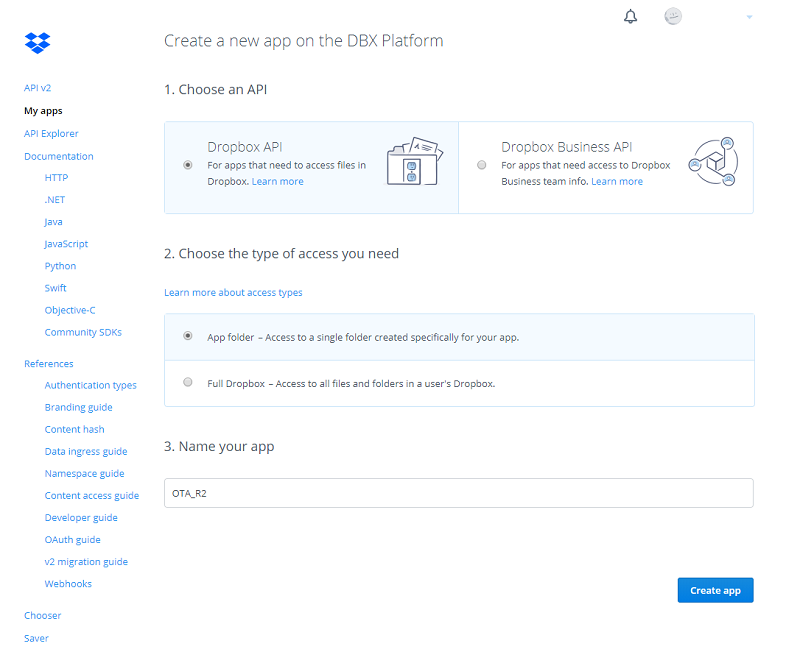Open Content access guide
800x649 pixels.
(92, 495)
